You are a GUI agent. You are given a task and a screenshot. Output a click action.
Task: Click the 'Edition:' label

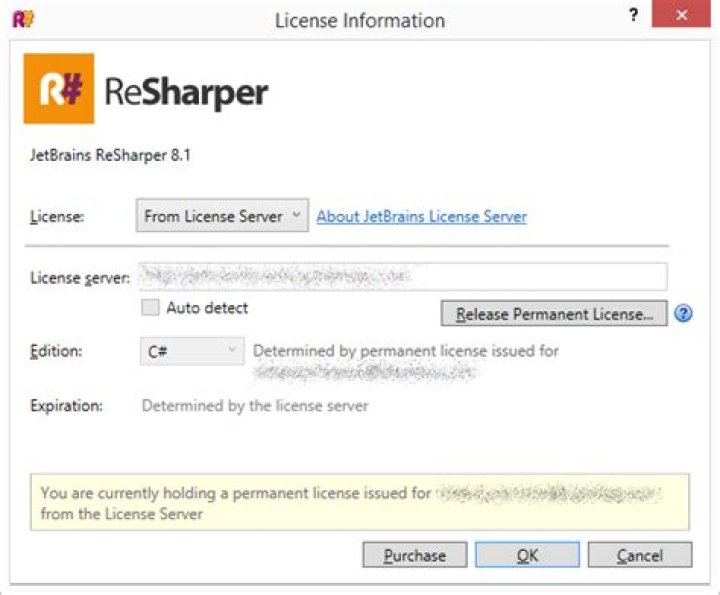pos(56,351)
